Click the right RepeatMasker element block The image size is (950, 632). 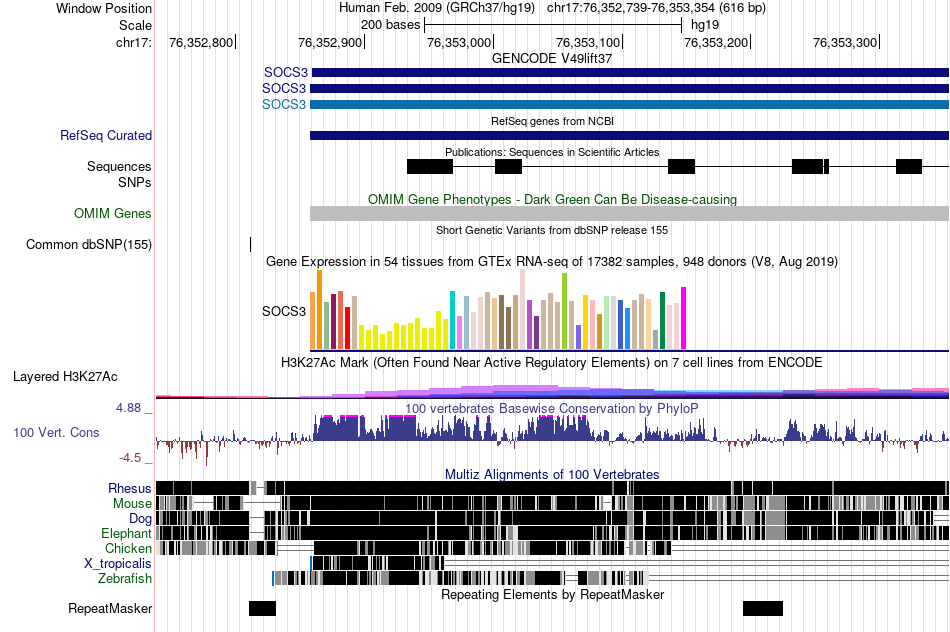pos(763,608)
